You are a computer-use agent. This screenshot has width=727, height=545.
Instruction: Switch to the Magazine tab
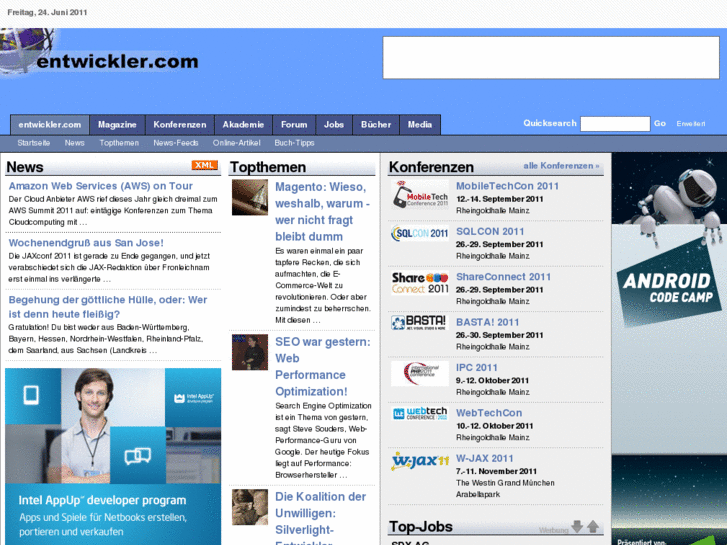pyautogui.click(x=117, y=125)
